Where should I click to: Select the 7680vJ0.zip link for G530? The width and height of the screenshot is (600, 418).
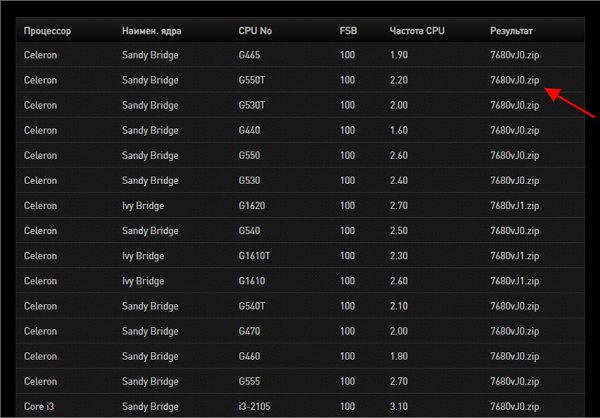(x=514, y=181)
